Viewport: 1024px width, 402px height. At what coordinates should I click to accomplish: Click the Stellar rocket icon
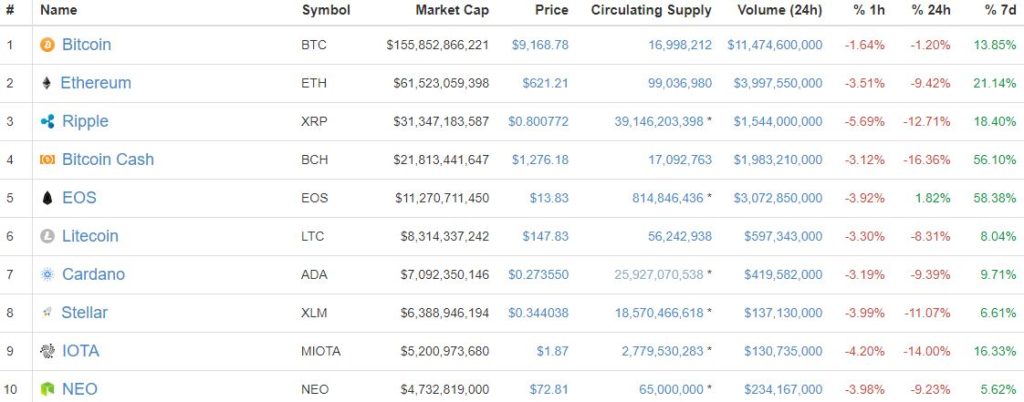click(47, 313)
